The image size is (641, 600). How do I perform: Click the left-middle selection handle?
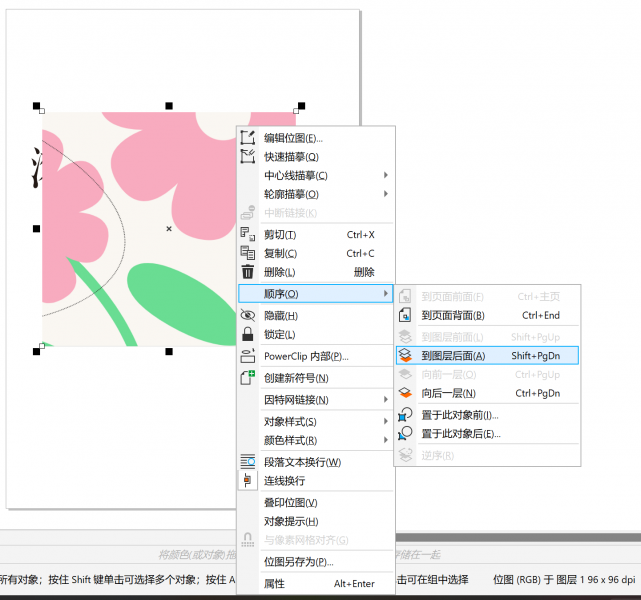[36, 228]
